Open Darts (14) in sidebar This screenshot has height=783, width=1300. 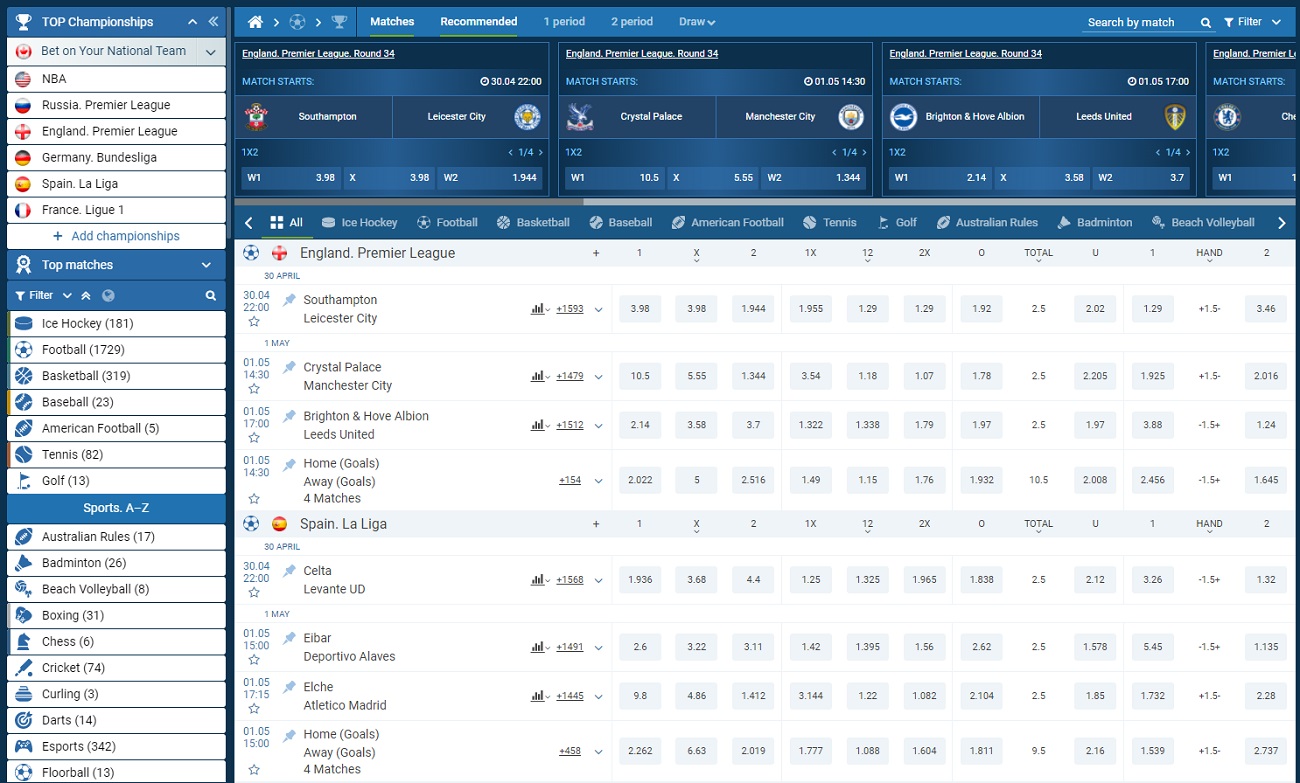click(116, 720)
